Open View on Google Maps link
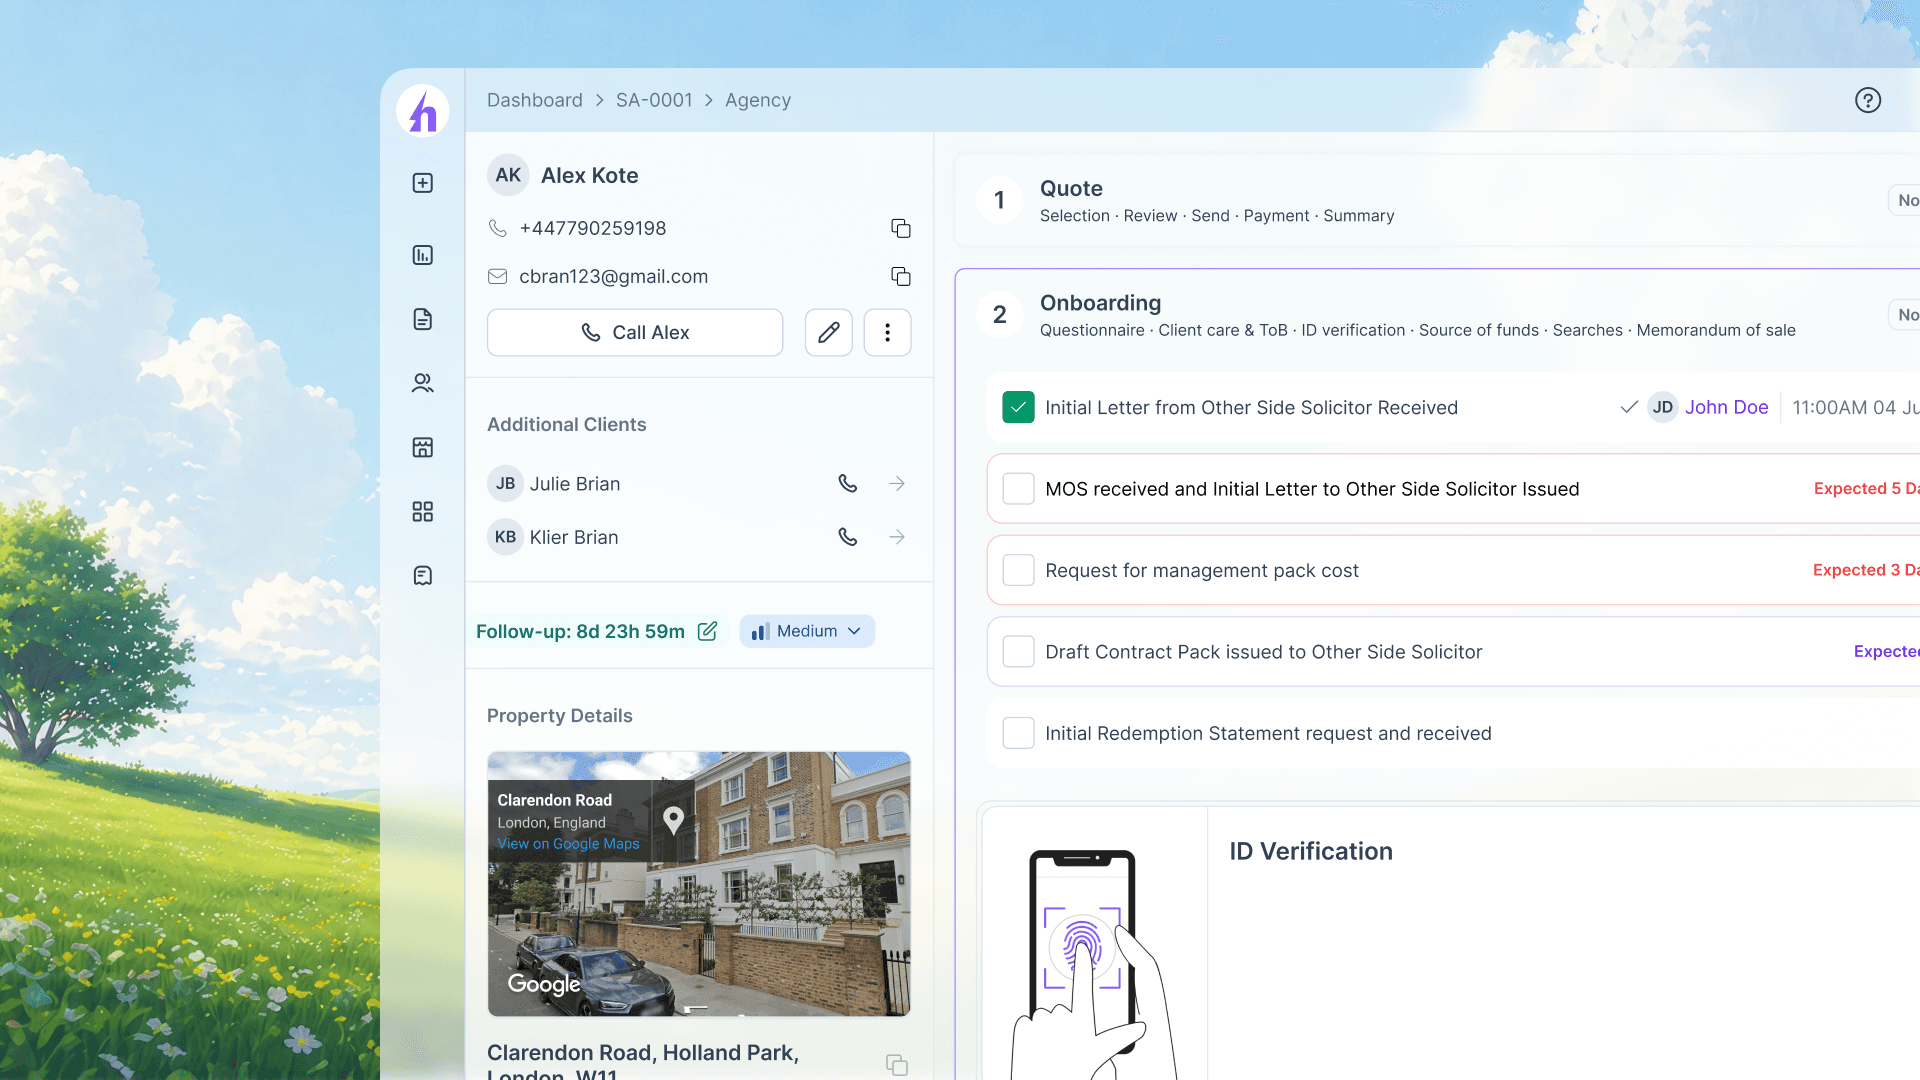The height and width of the screenshot is (1080, 1920). click(x=568, y=844)
